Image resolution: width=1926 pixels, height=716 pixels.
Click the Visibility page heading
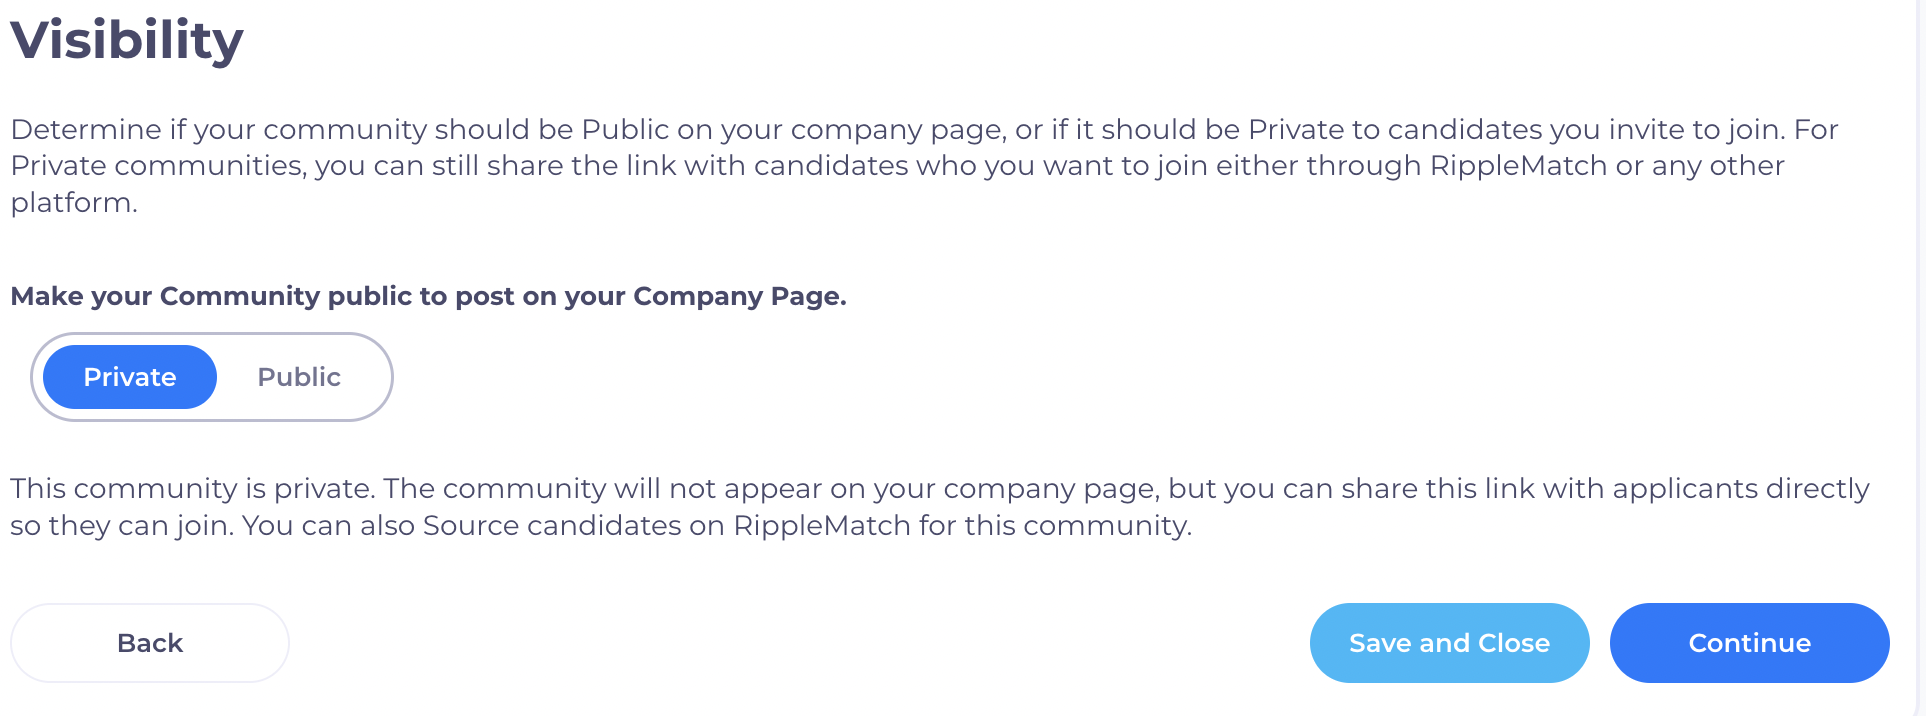coord(127,40)
